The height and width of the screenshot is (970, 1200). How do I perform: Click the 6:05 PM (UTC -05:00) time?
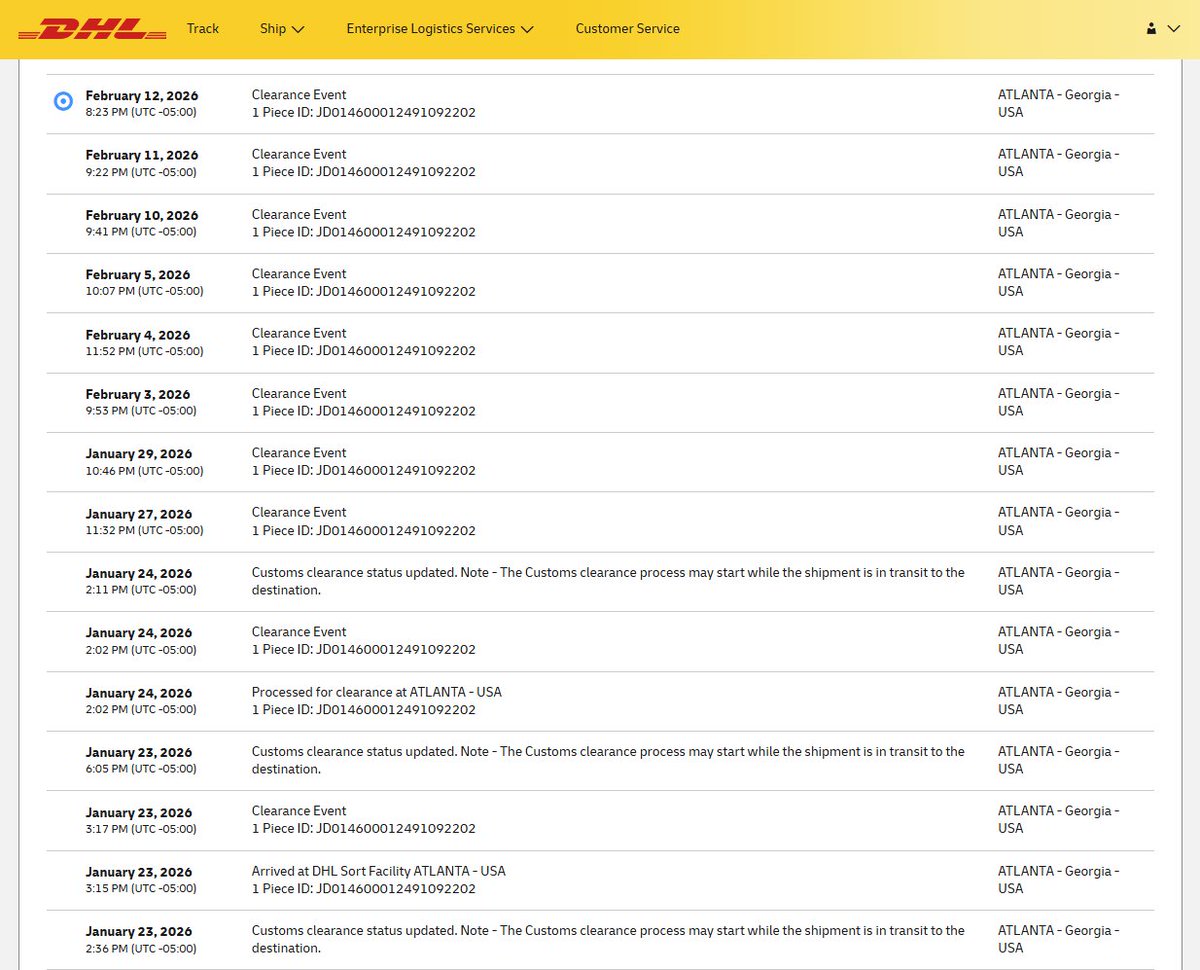click(x=141, y=769)
